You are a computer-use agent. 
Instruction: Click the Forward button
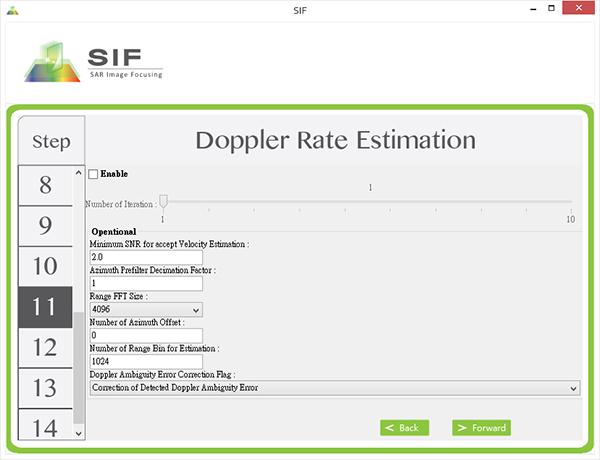[481, 428]
